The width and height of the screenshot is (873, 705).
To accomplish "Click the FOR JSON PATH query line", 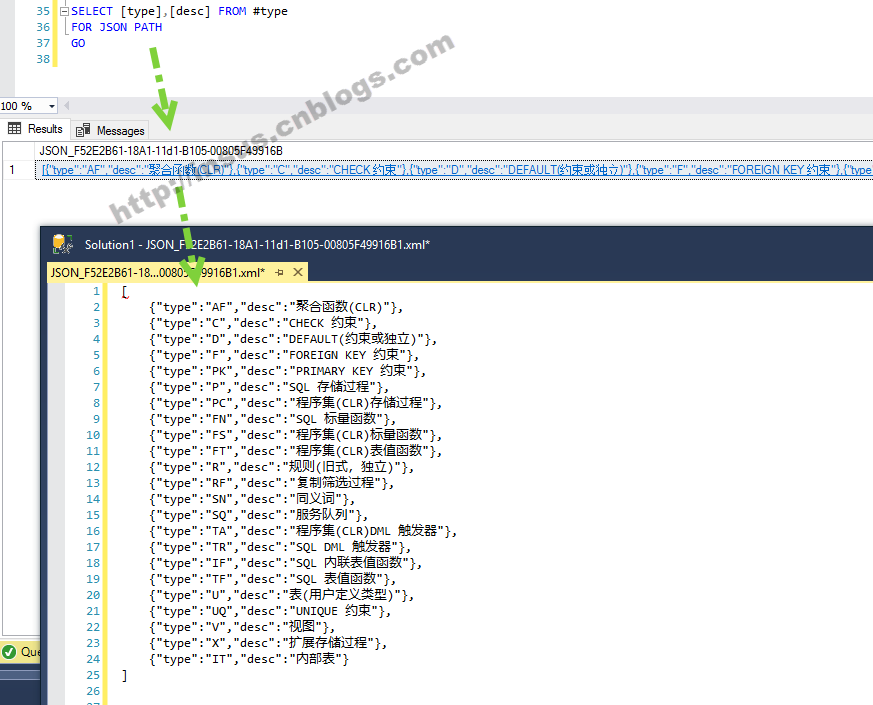I will (116, 27).
